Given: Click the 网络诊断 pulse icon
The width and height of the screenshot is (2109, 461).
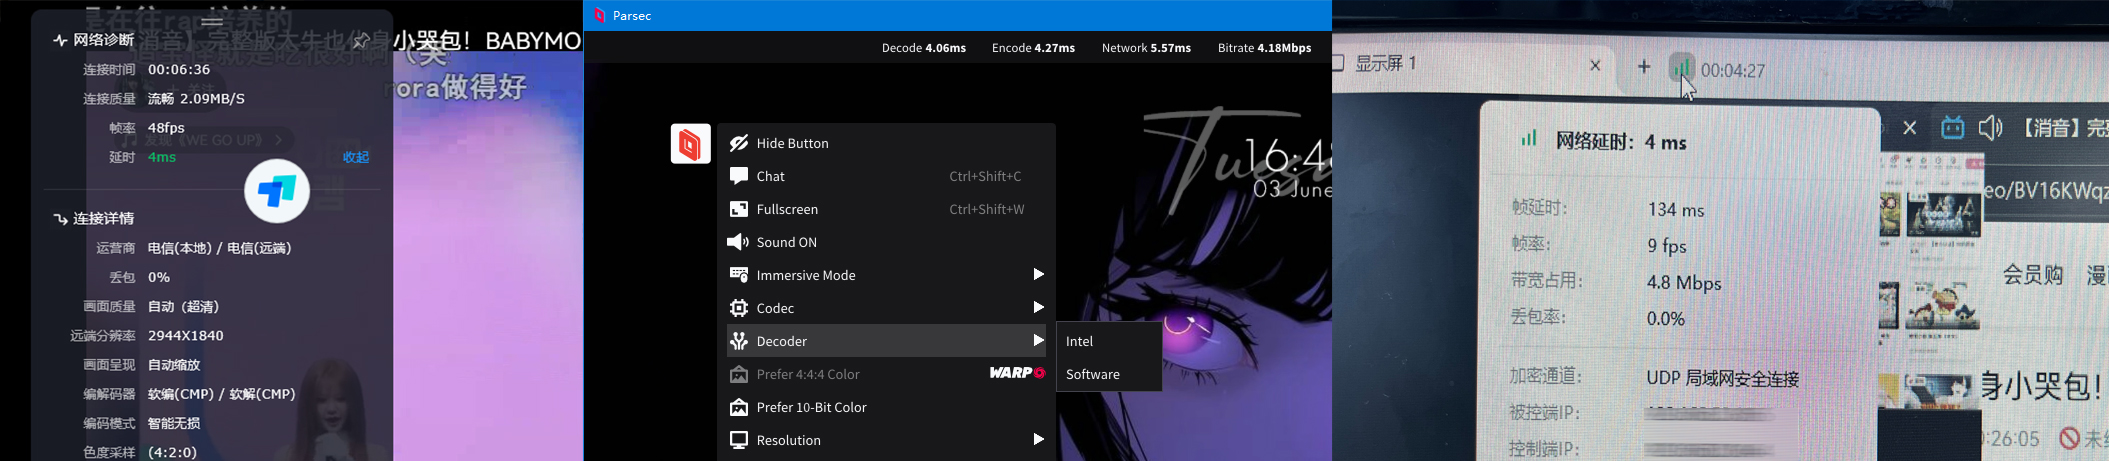Looking at the screenshot, I should [60, 40].
